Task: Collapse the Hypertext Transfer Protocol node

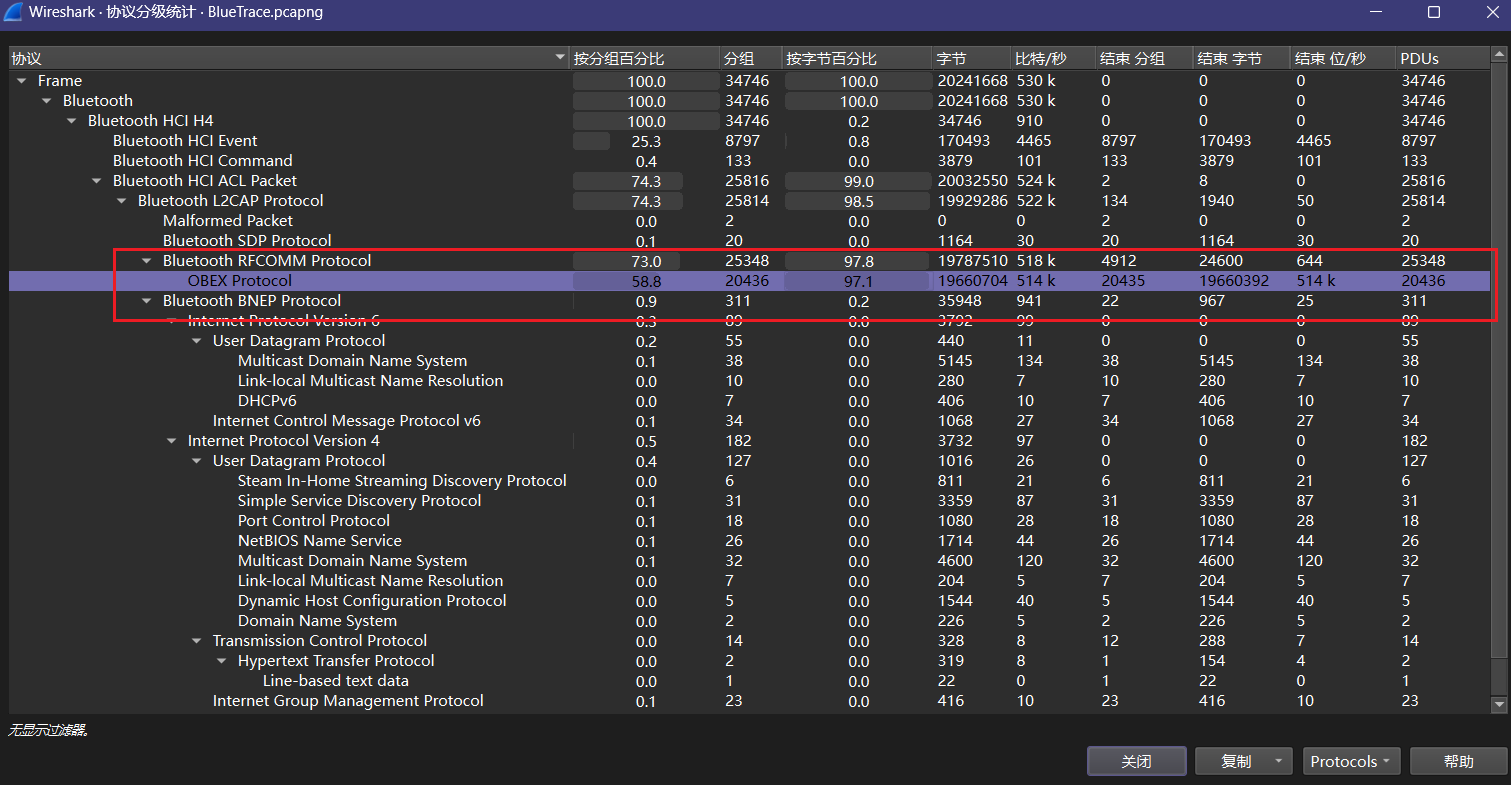Action: [222, 661]
